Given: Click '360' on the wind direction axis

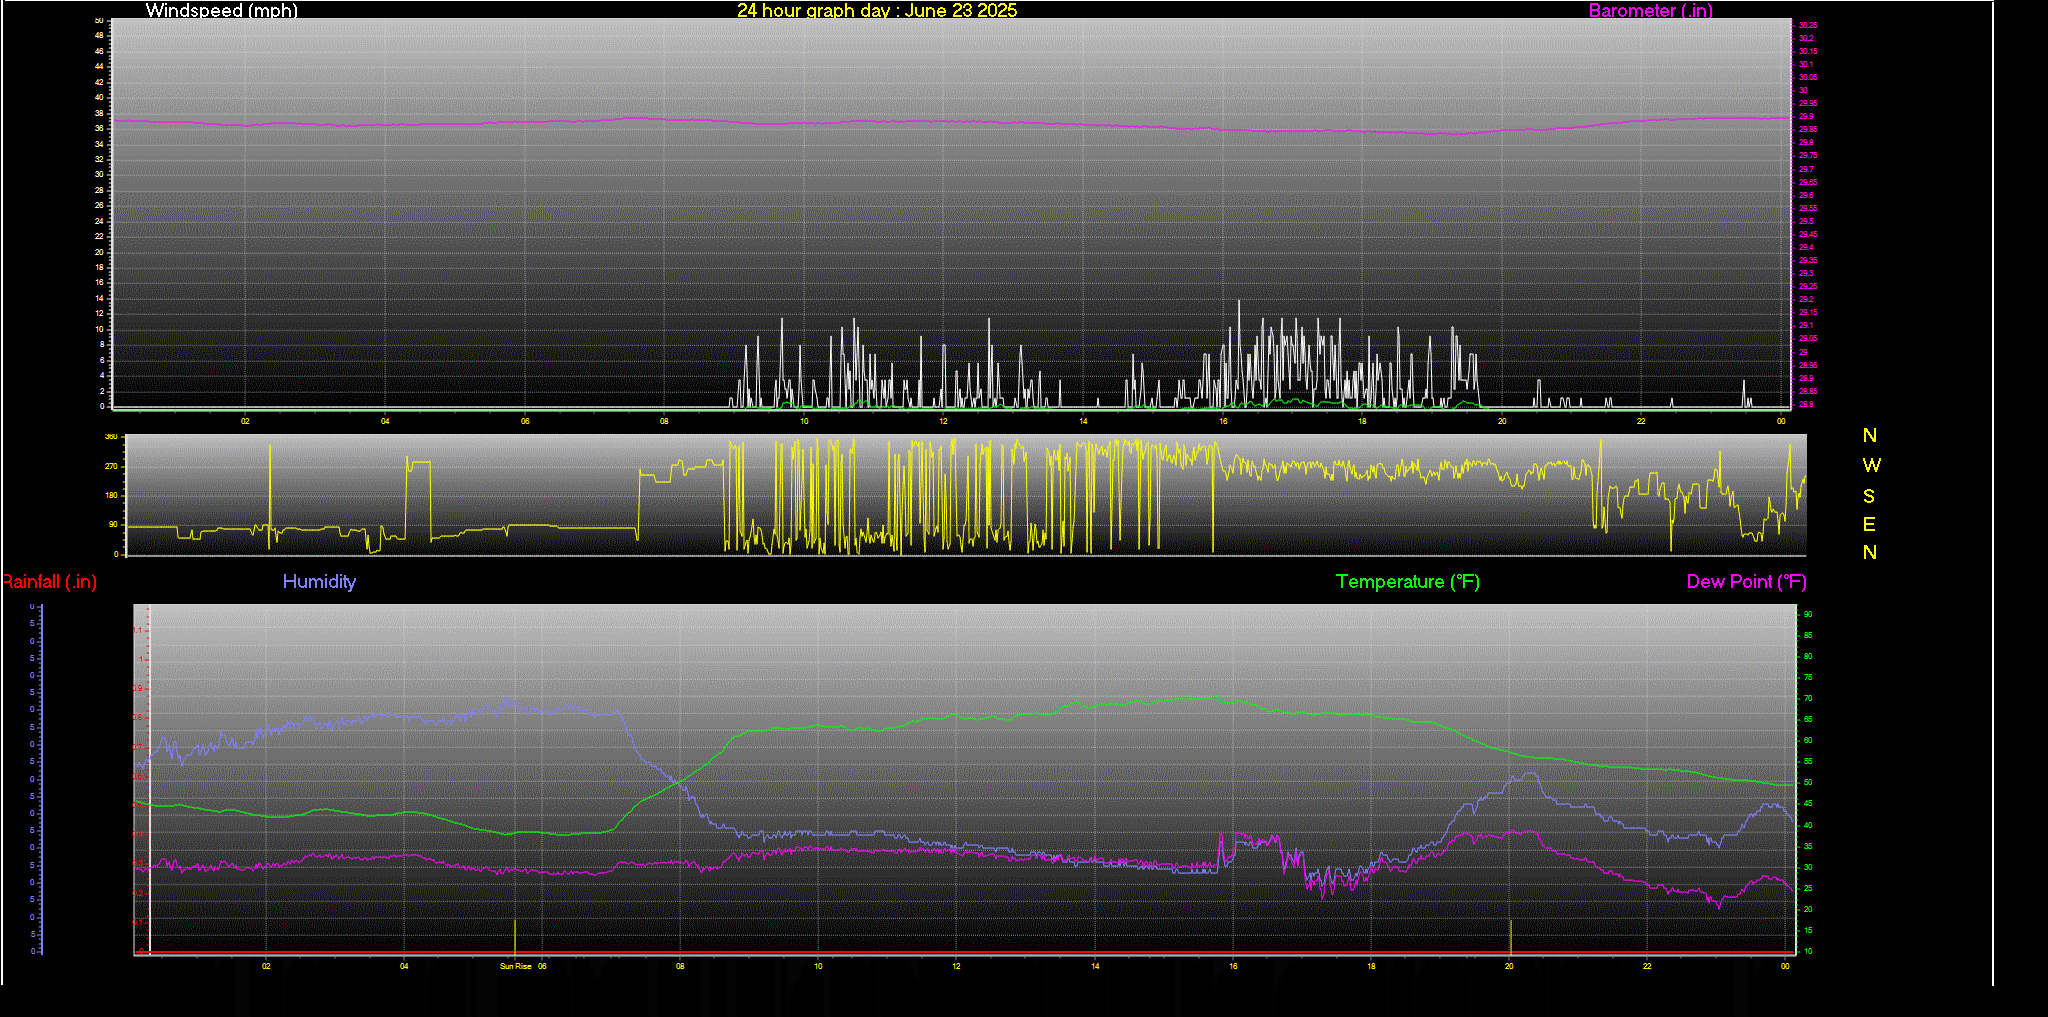Looking at the screenshot, I should (x=111, y=437).
